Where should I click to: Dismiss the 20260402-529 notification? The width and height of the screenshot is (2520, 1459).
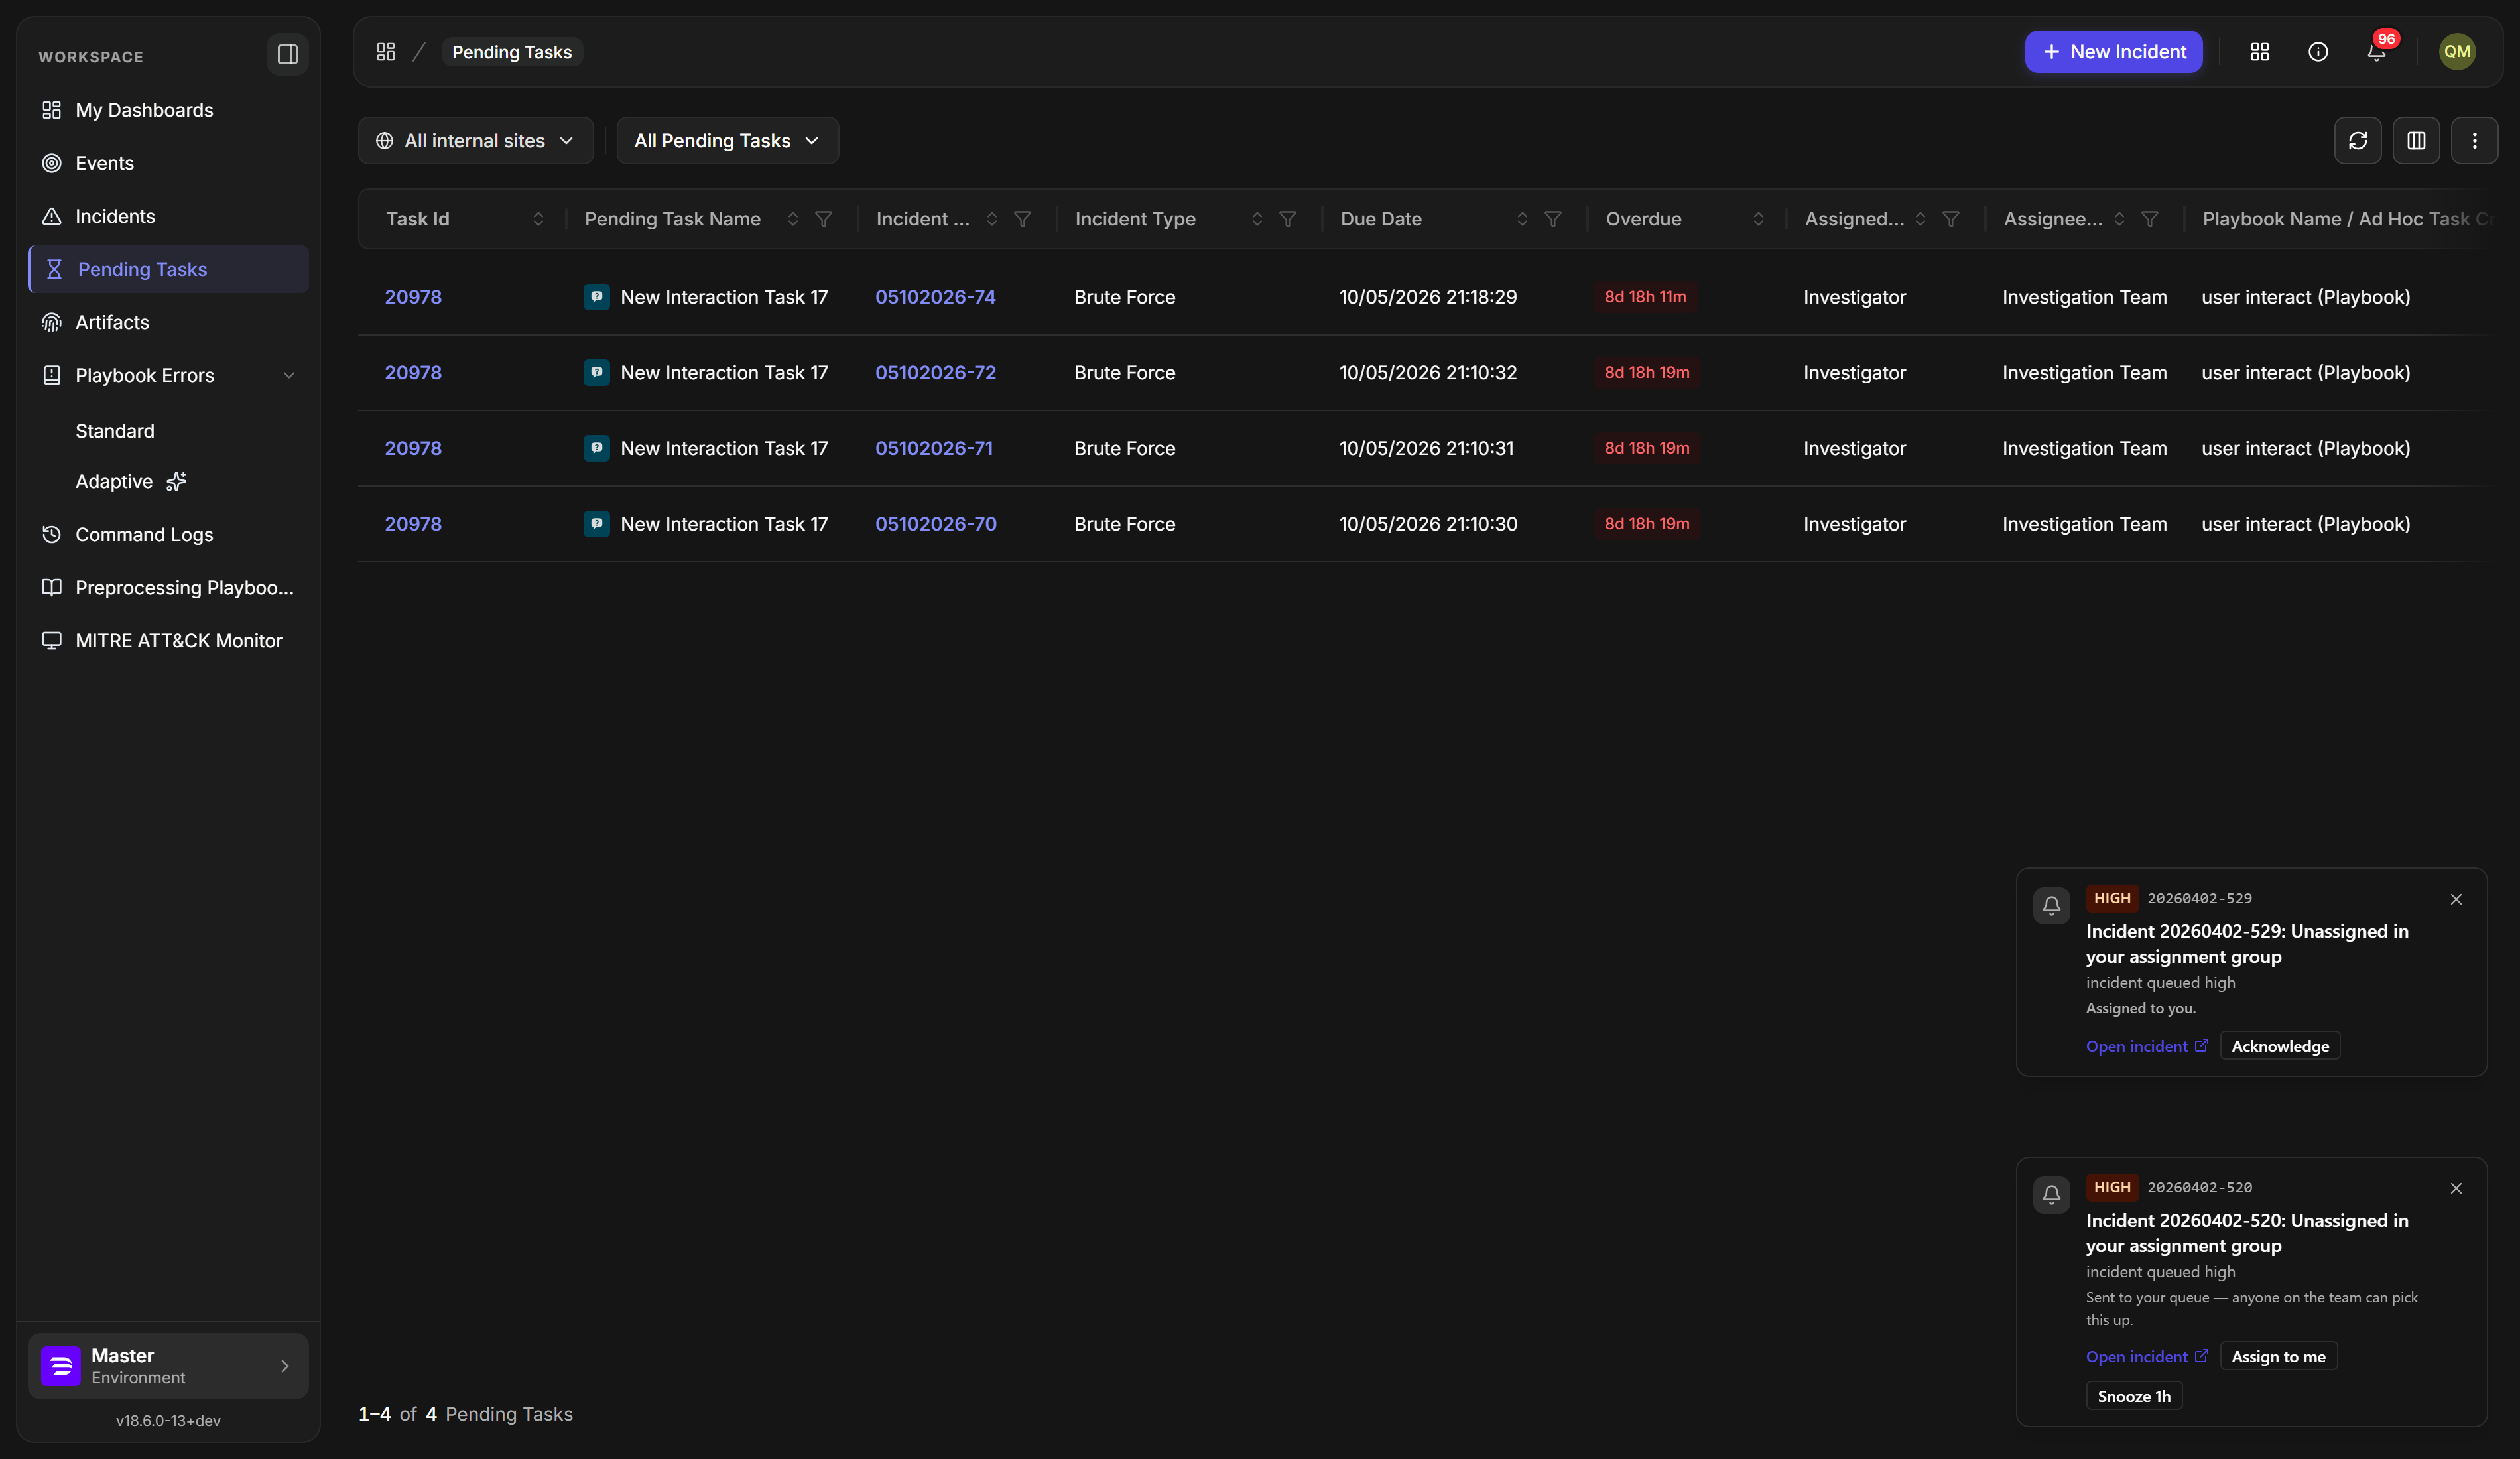tap(2456, 900)
